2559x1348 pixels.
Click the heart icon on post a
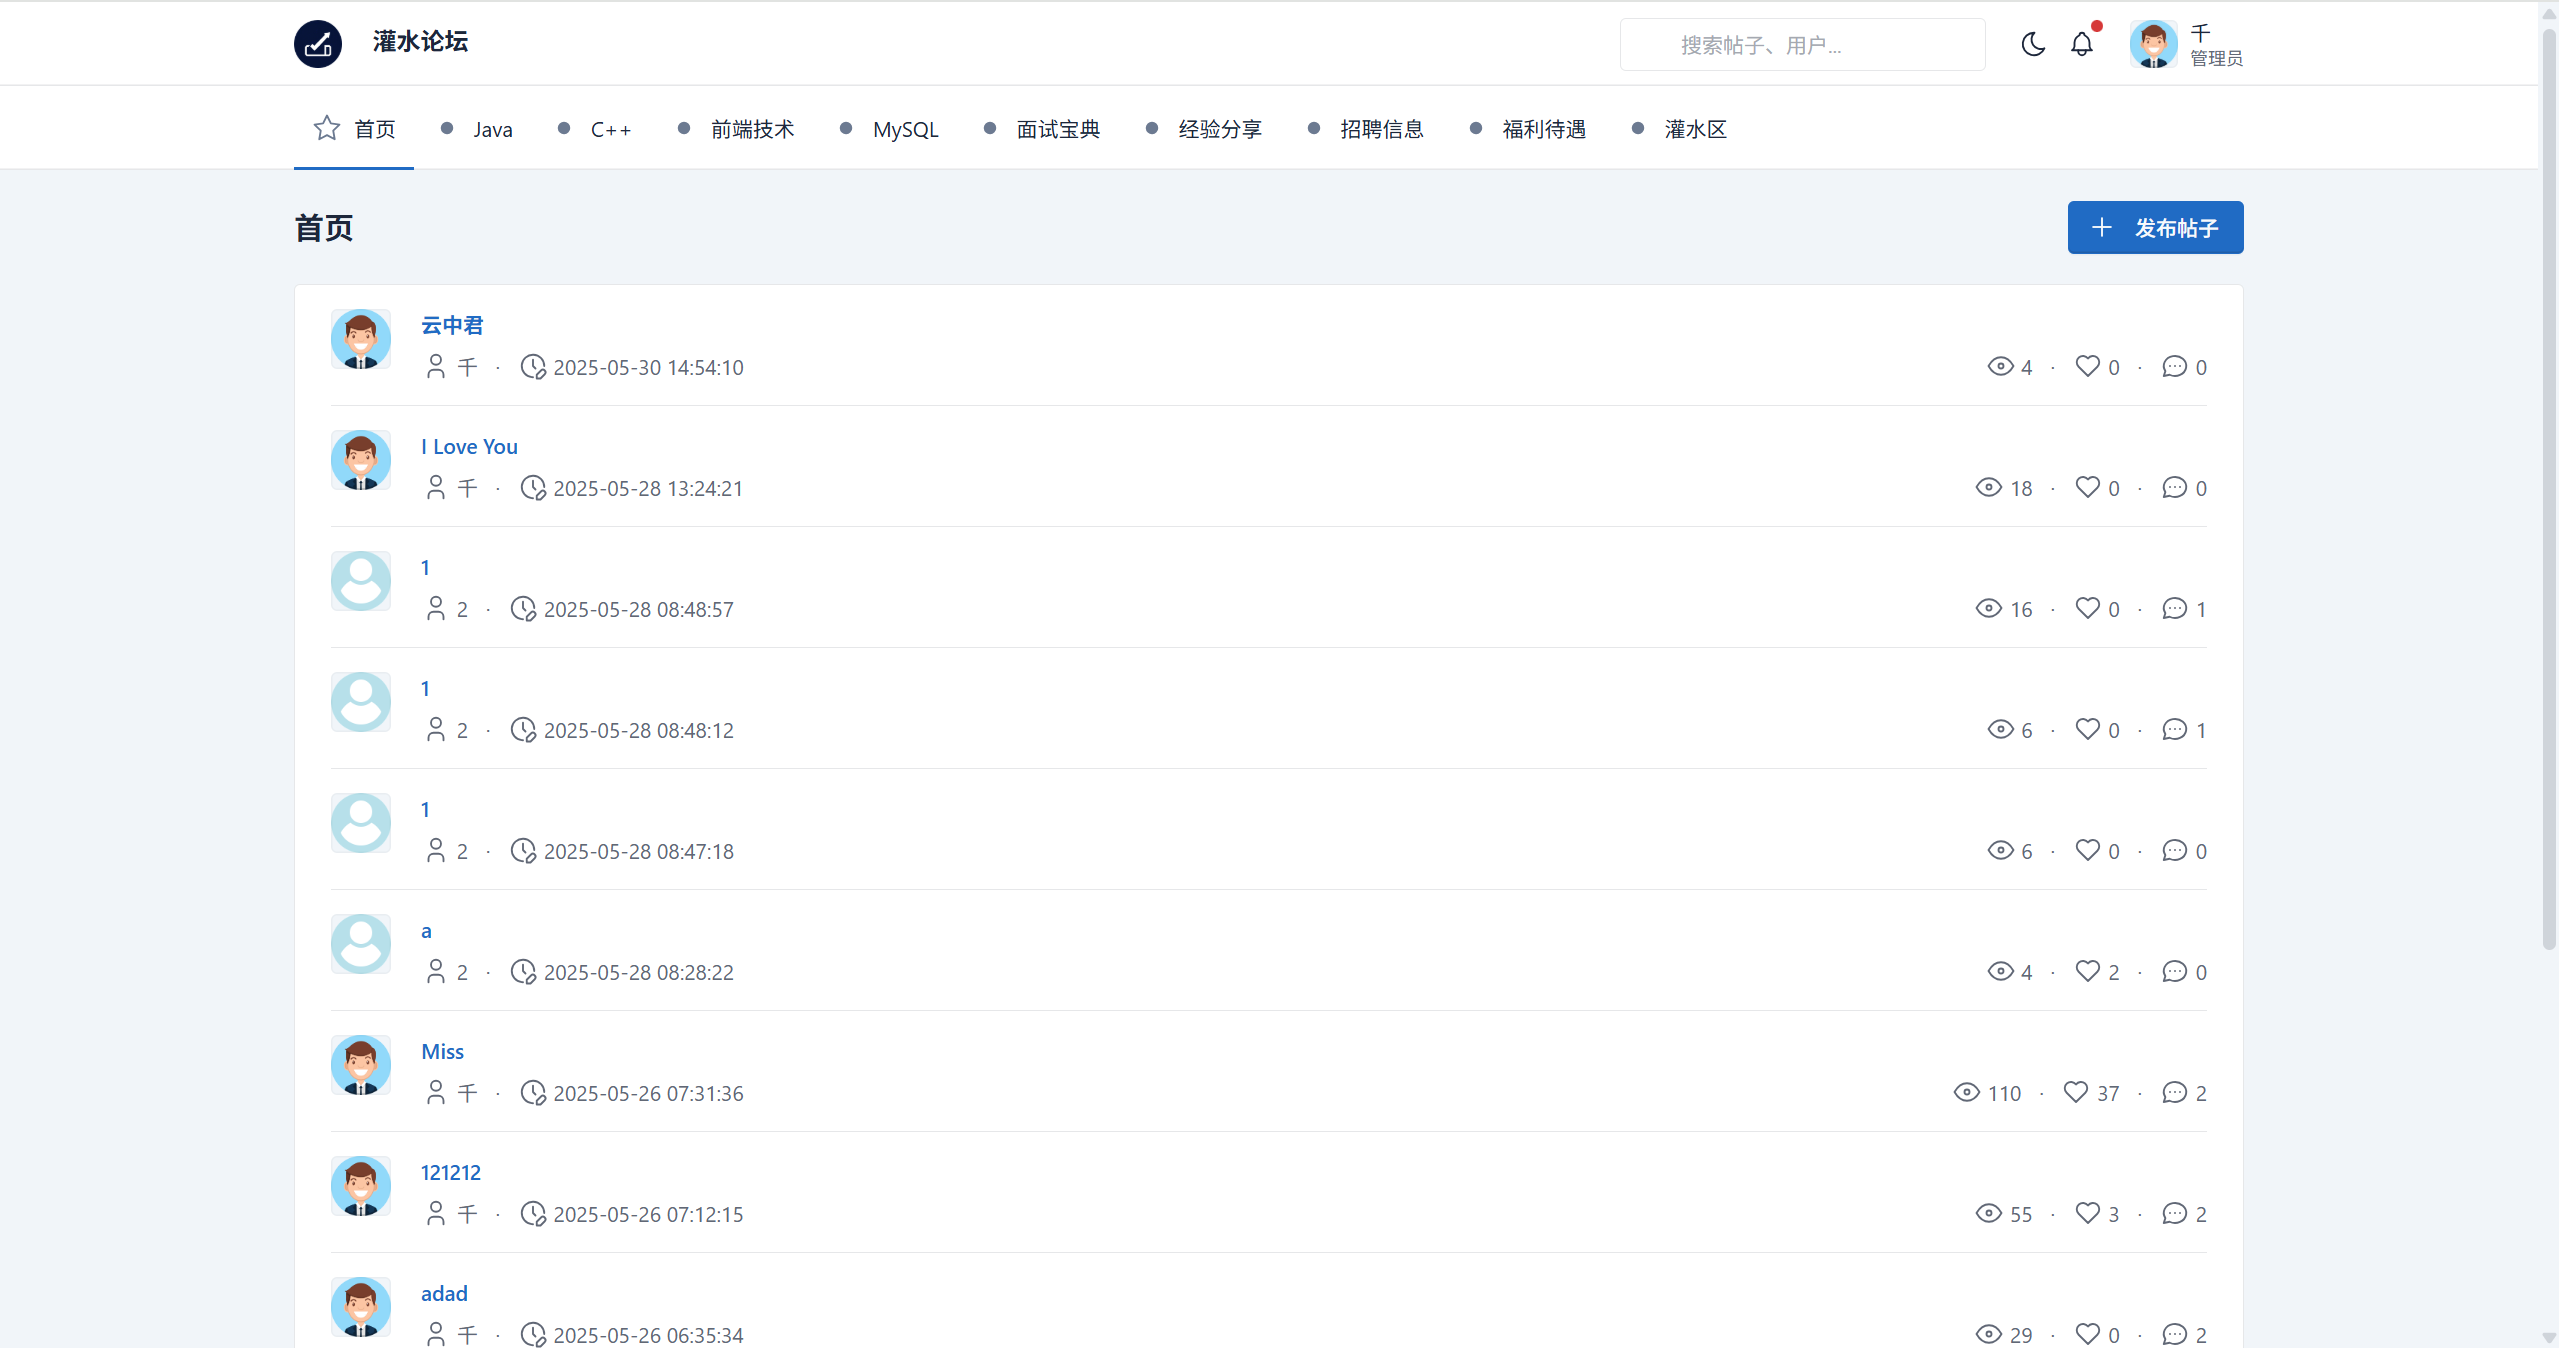tap(2087, 971)
